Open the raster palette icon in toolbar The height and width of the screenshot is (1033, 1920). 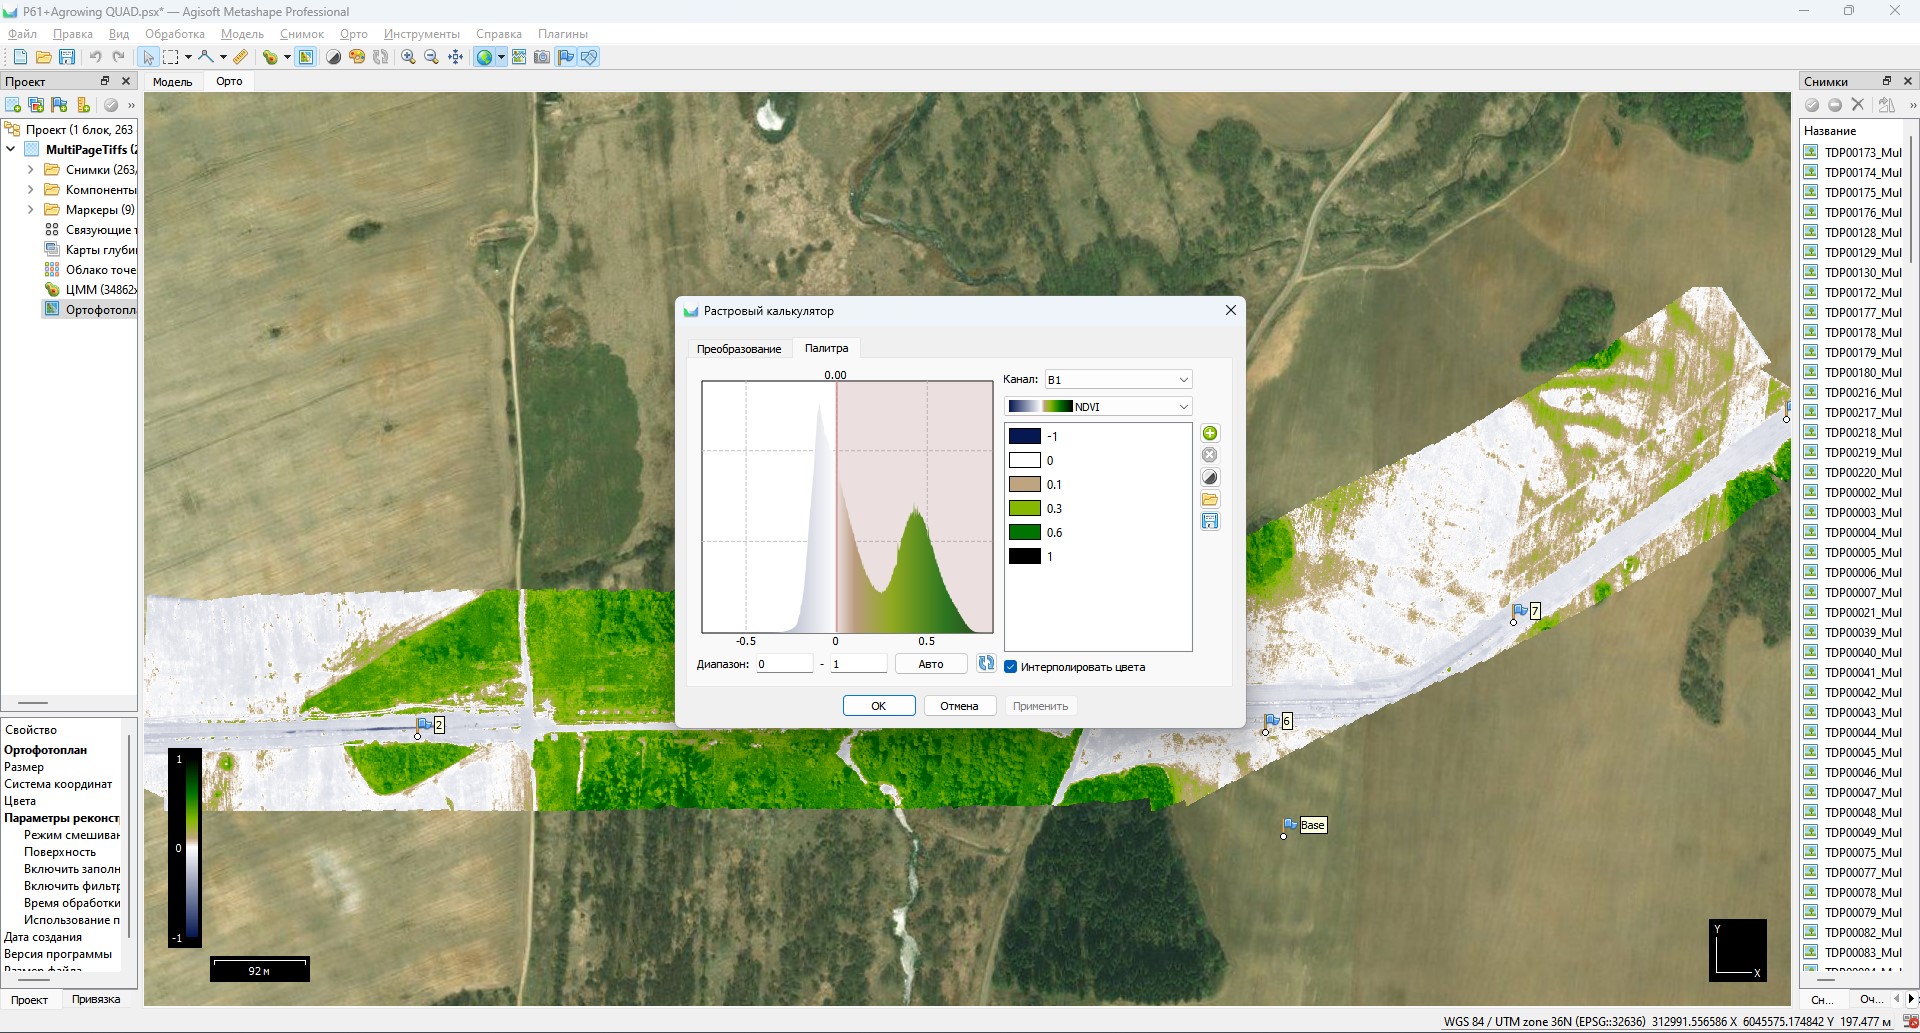pyautogui.click(x=357, y=57)
